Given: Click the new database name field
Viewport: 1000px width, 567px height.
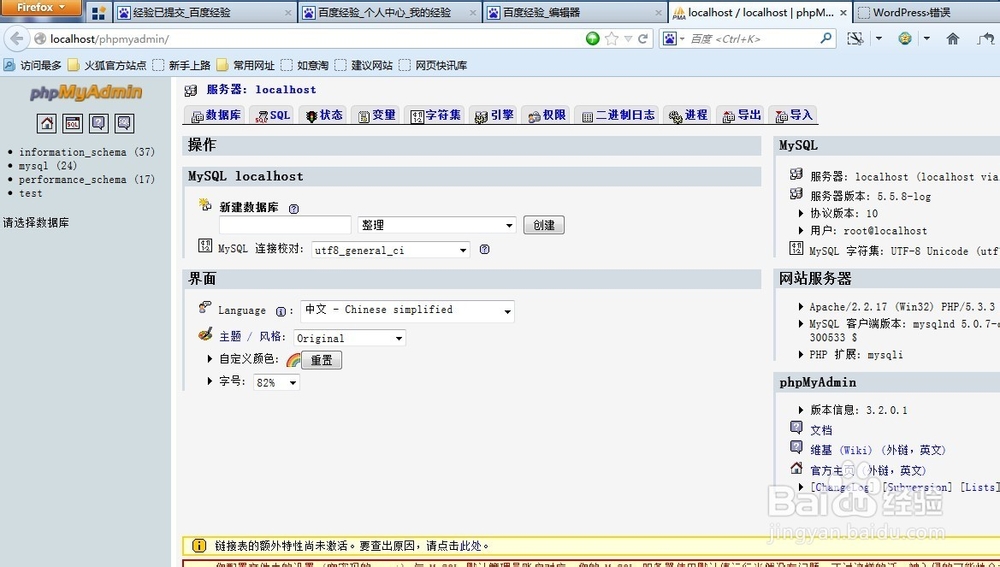Looking at the screenshot, I should [x=285, y=225].
